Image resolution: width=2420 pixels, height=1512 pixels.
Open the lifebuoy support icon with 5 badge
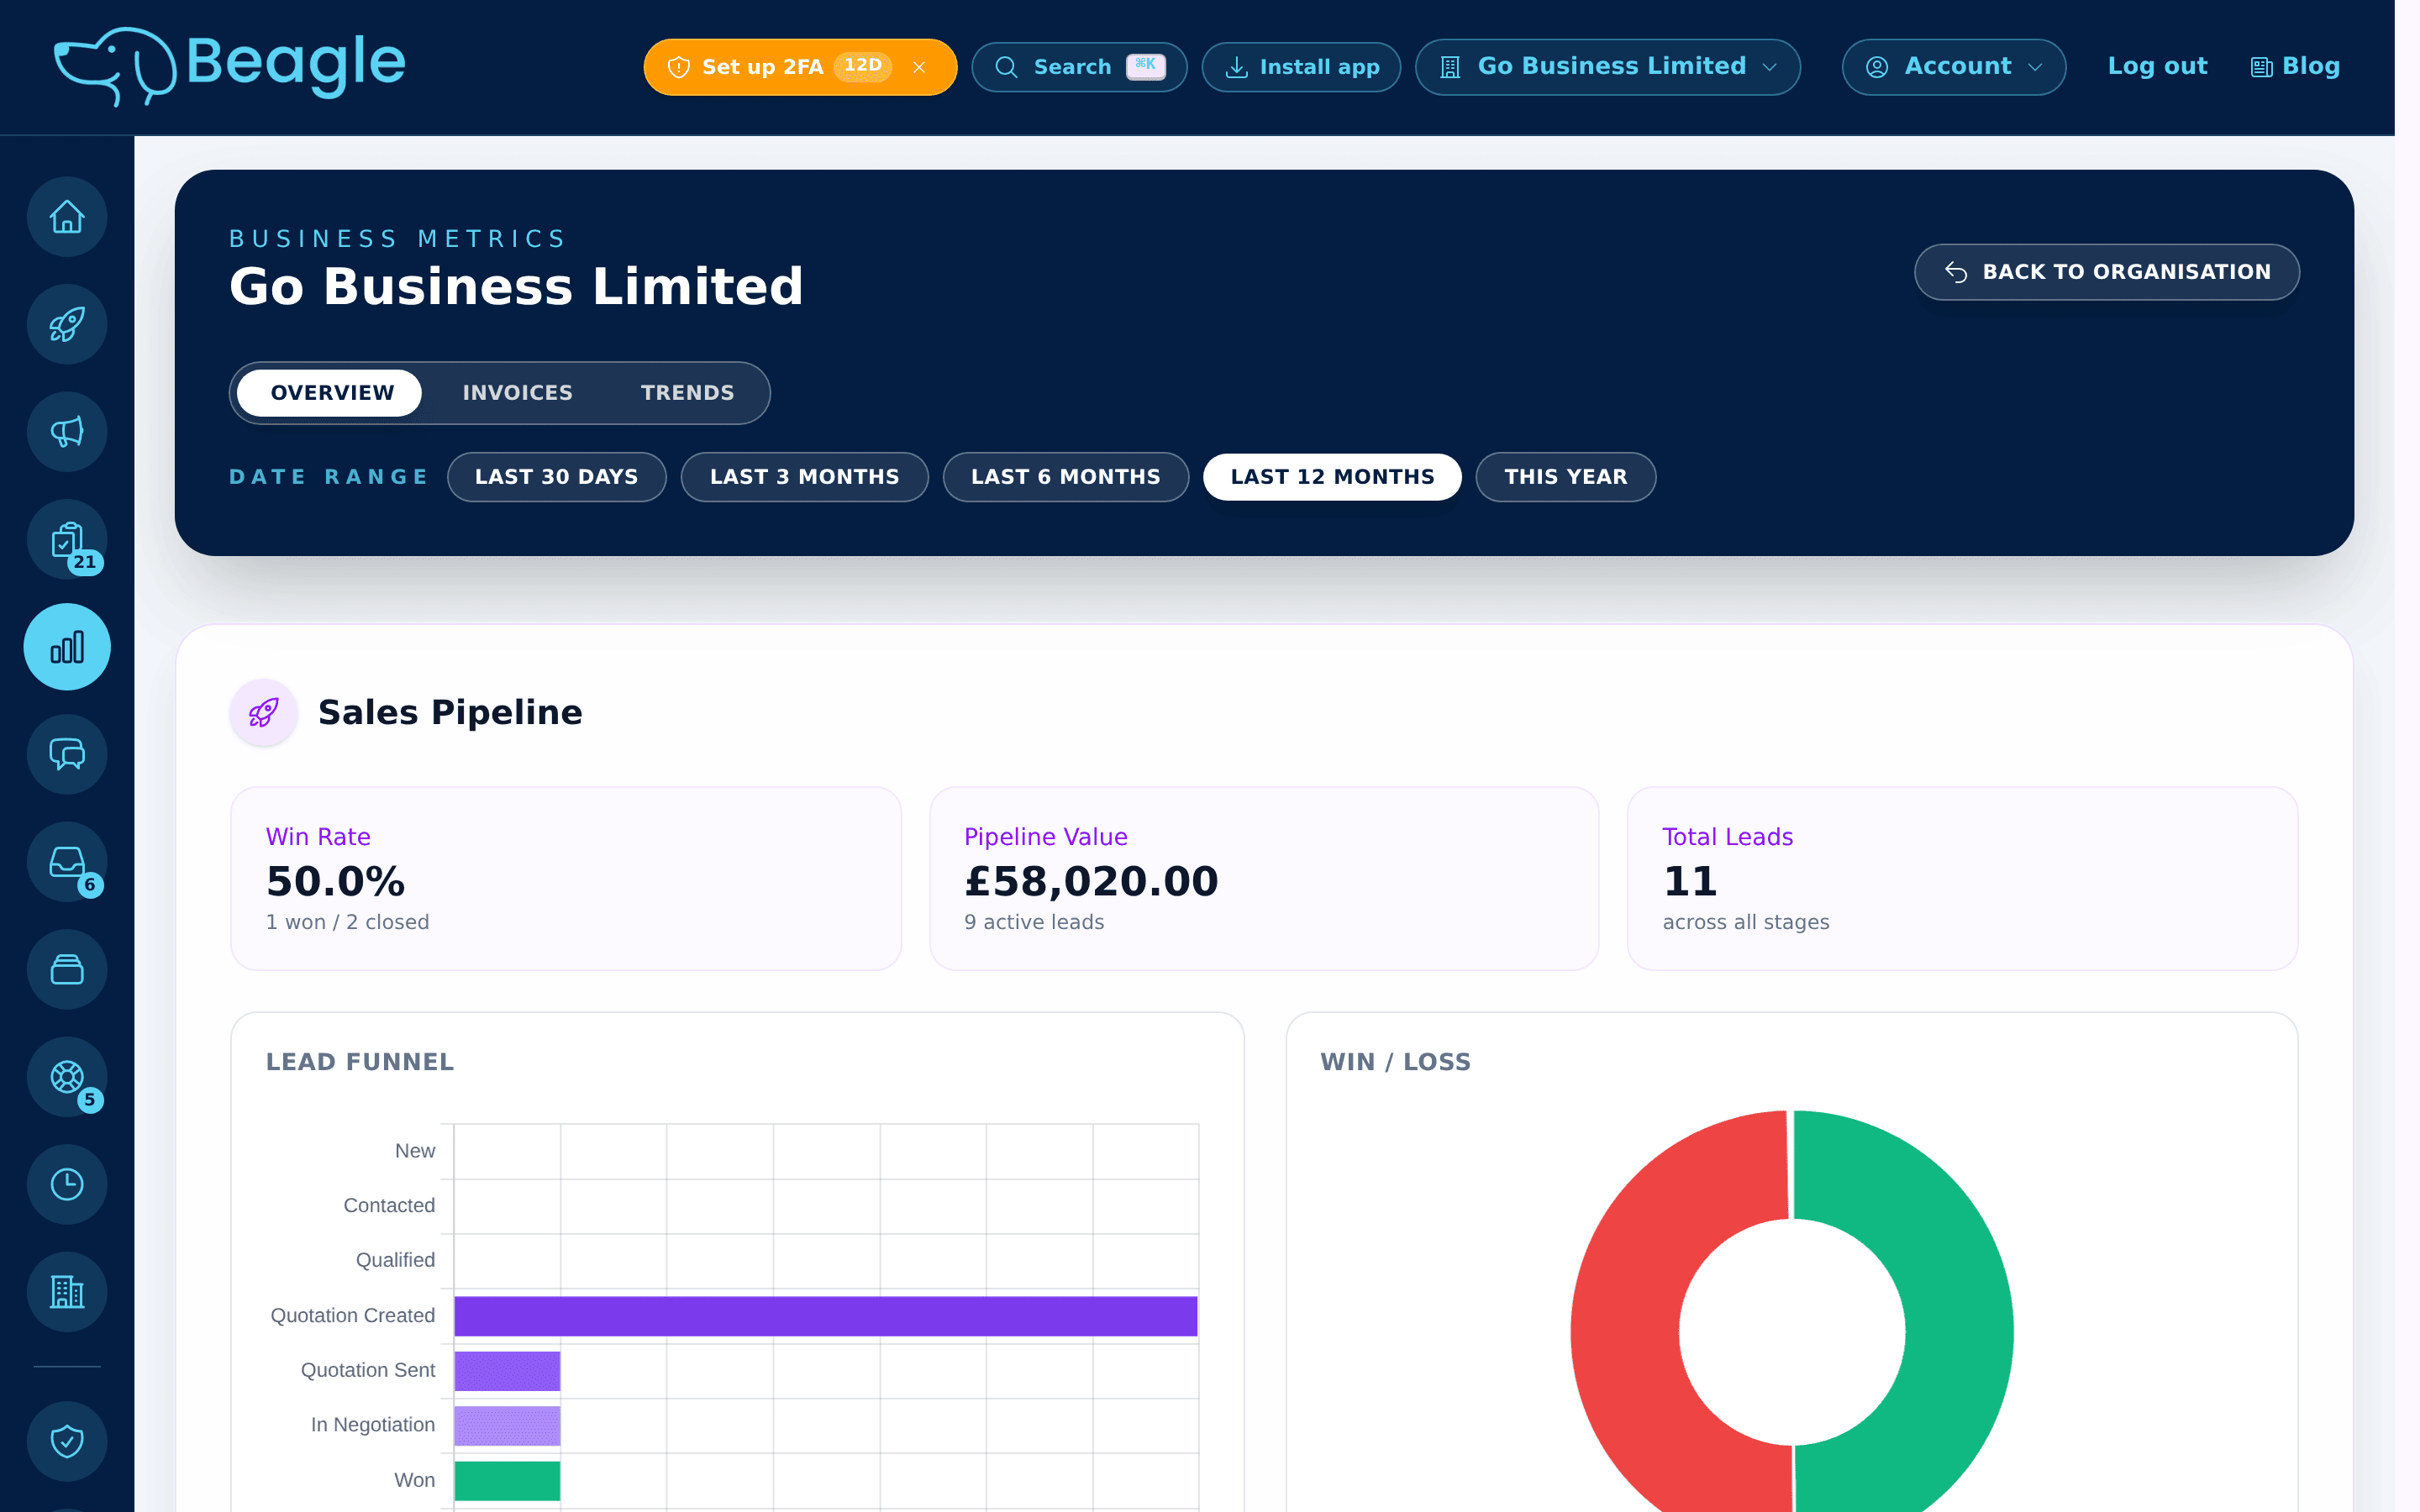click(67, 1077)
